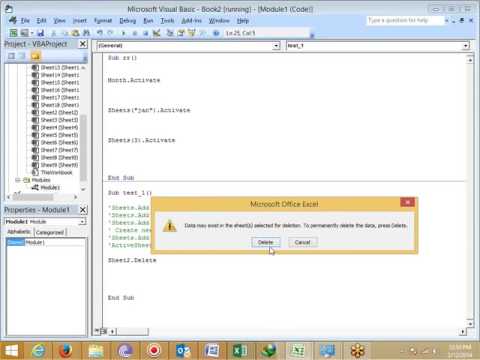Click the Break pause icon

[x=135, y=33]
